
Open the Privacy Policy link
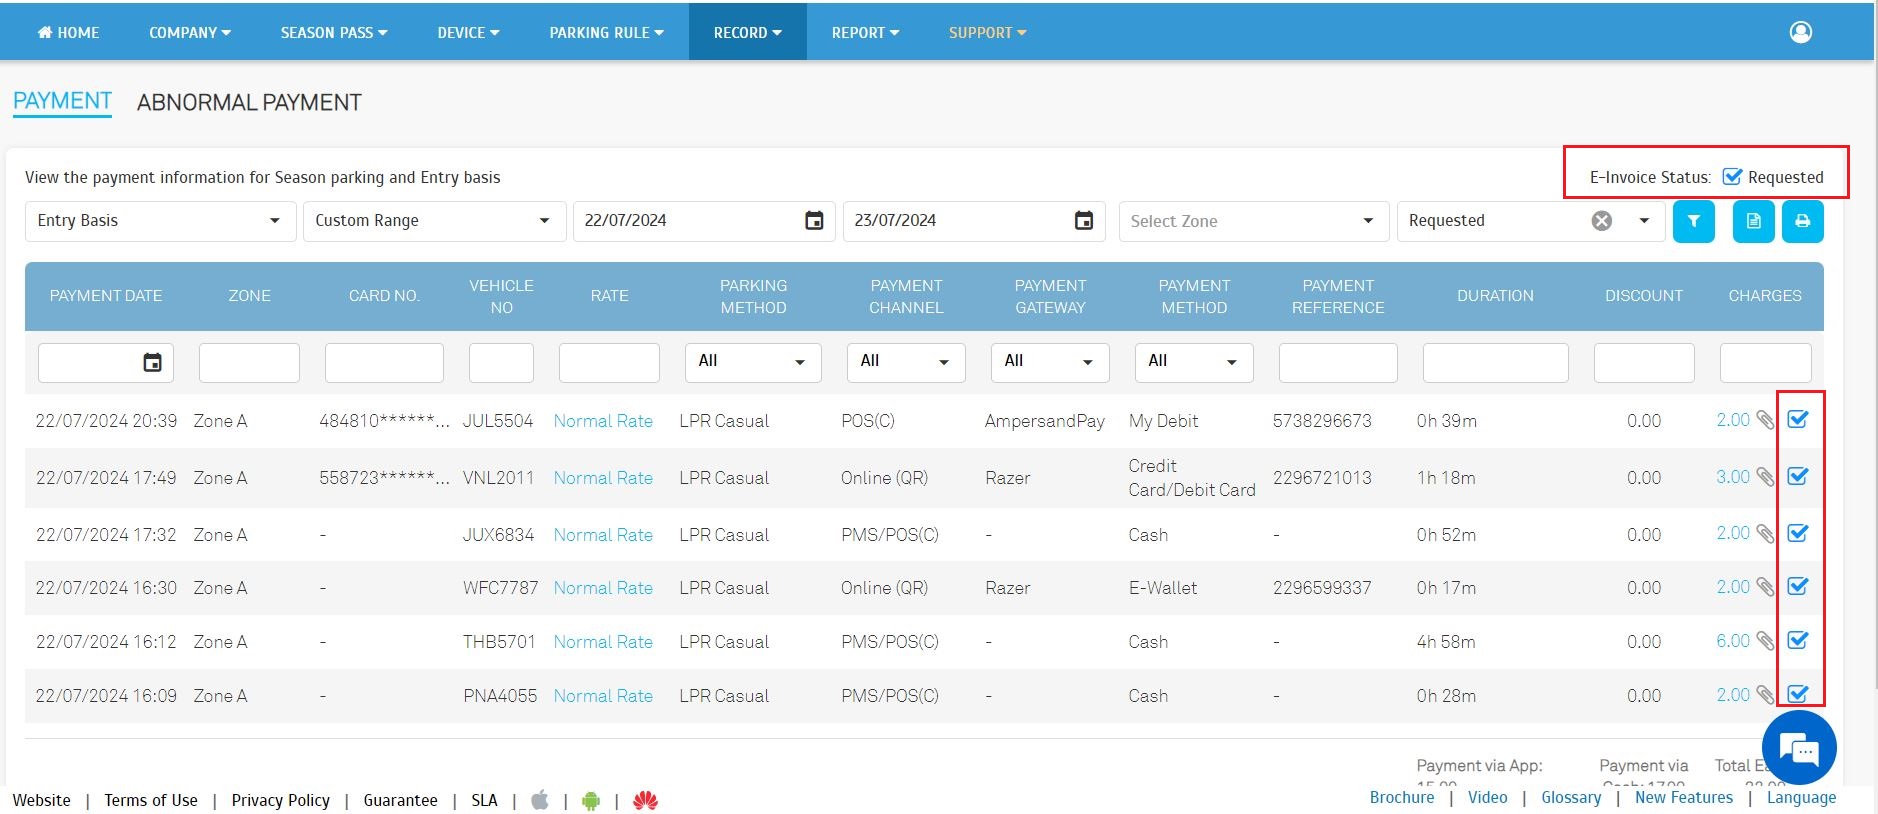(x=280, y=800)
